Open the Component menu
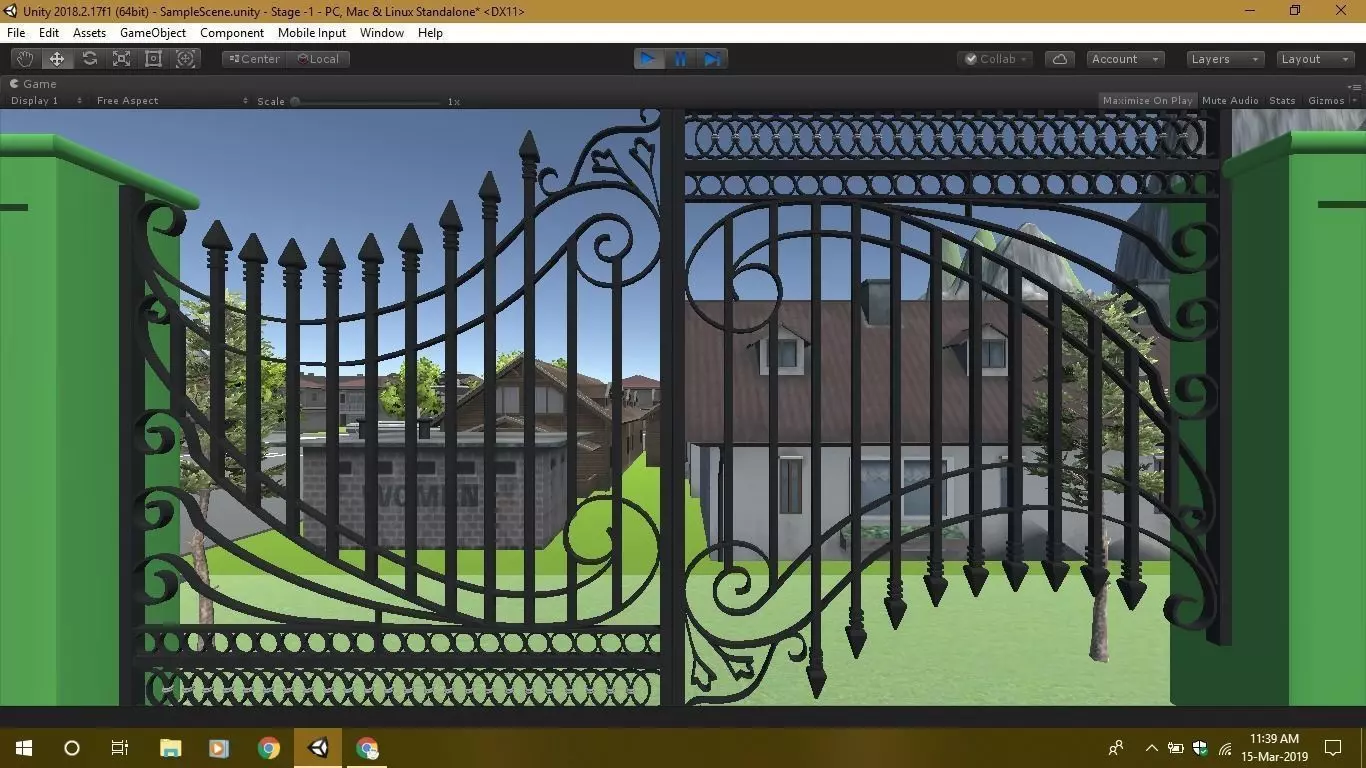Viewport: 1366px width, 768px height. 232,33
